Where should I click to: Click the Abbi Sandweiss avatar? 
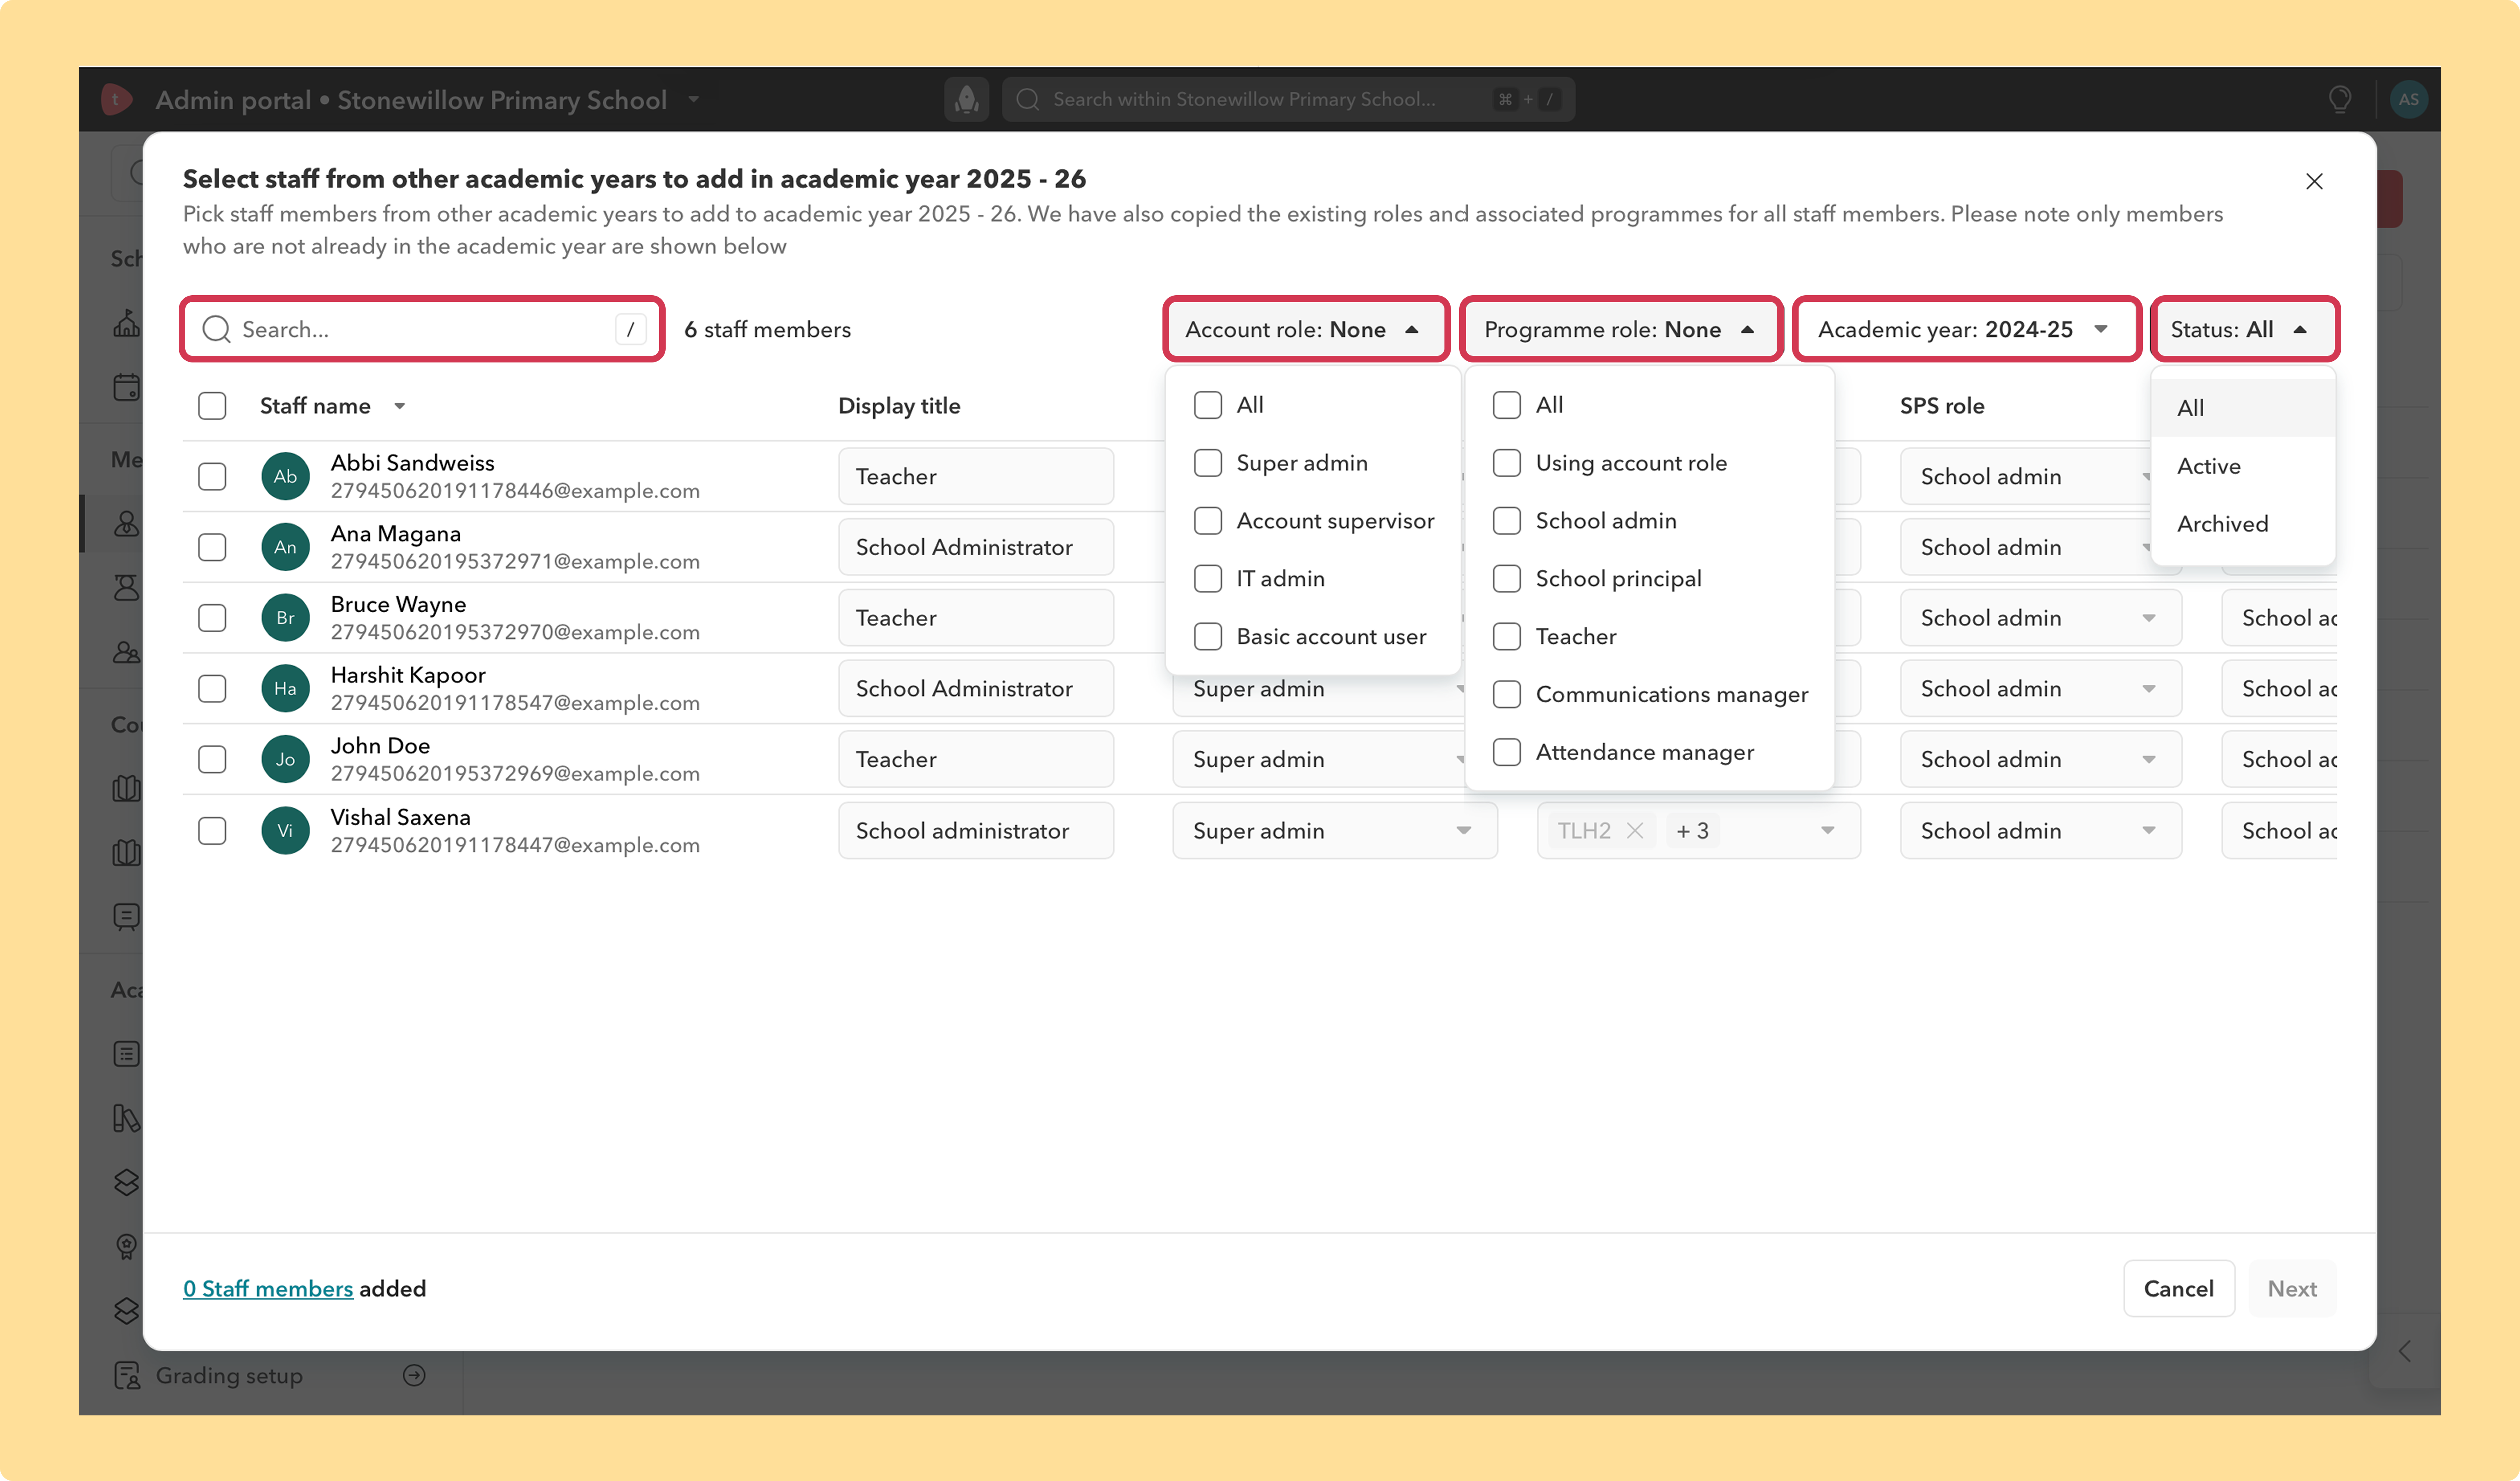[285, 476]
